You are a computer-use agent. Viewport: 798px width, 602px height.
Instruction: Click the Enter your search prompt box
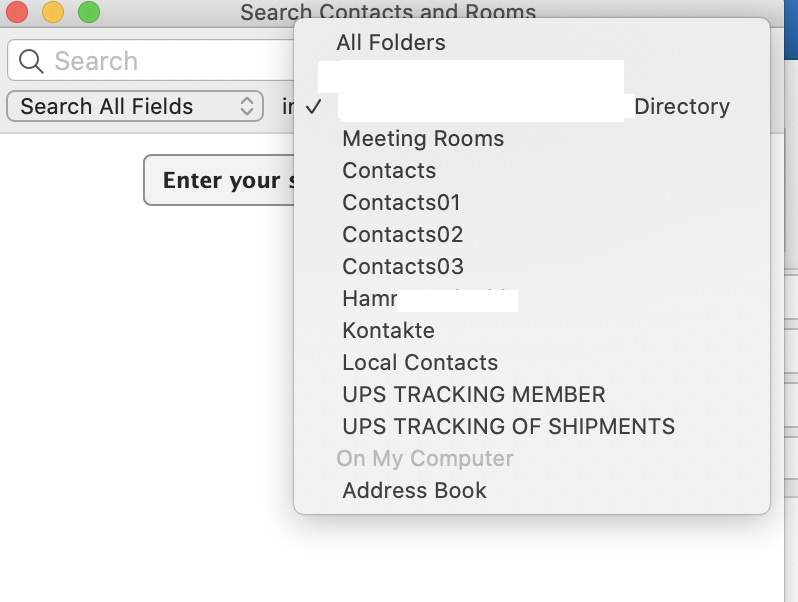(219, 180)
